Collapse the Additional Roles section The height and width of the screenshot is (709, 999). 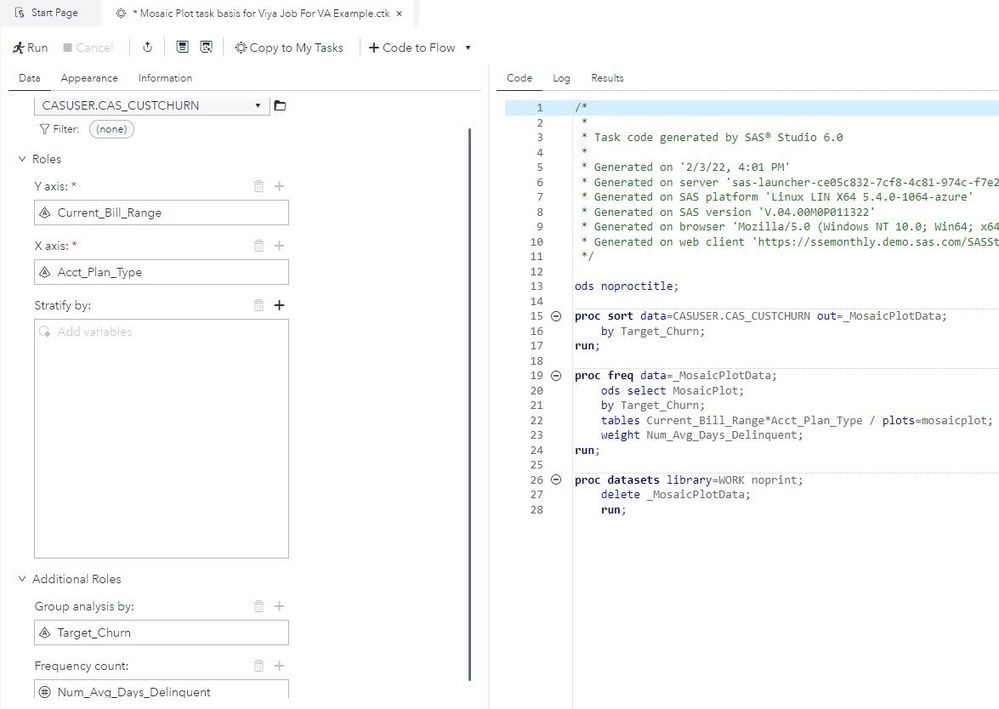[22, 579]
